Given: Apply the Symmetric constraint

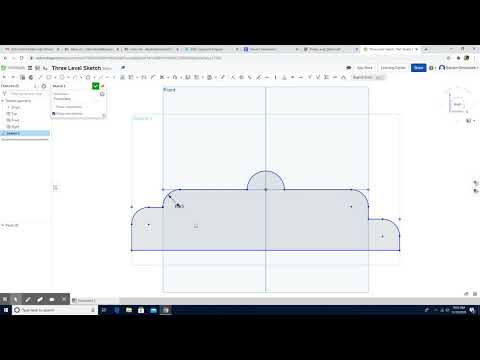Looking at the screenshot, I should pos(326,77).
